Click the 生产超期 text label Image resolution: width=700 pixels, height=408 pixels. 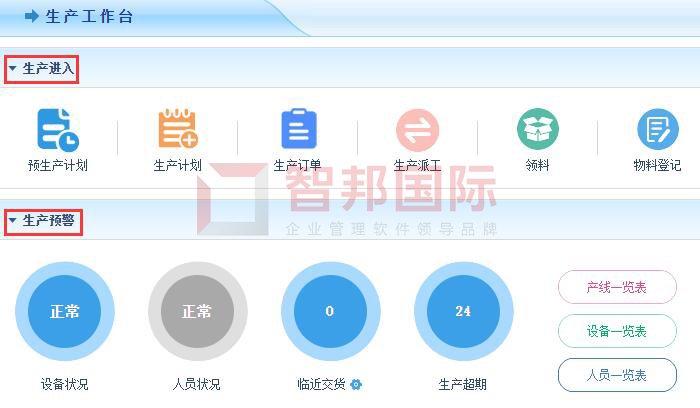pyautogui.click(x=462, y=384)
